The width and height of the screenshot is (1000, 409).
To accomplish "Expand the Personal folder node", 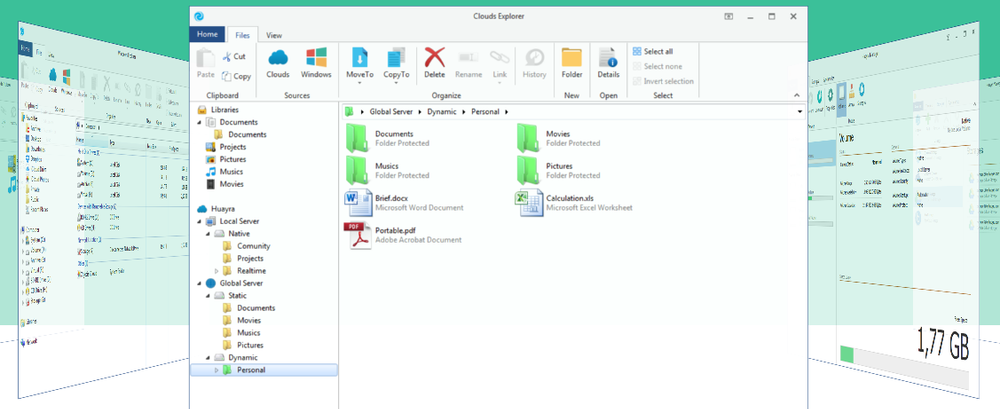I will point(216,370).
